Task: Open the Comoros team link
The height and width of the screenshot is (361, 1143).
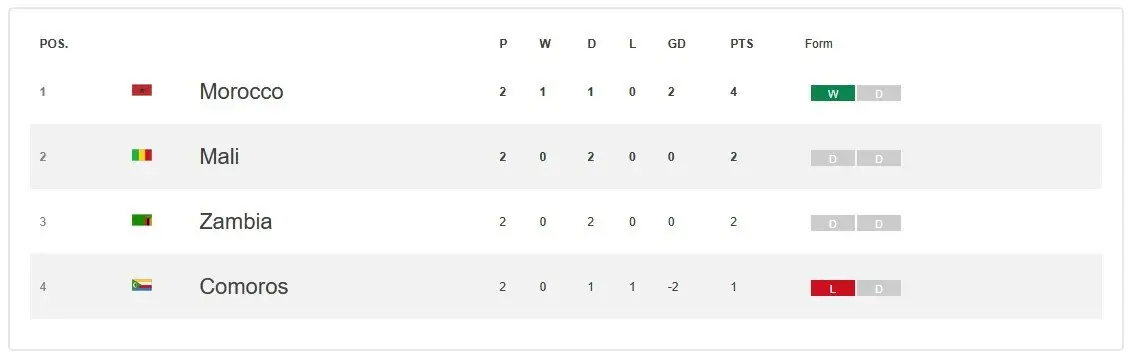Action: tap(243, 286)
